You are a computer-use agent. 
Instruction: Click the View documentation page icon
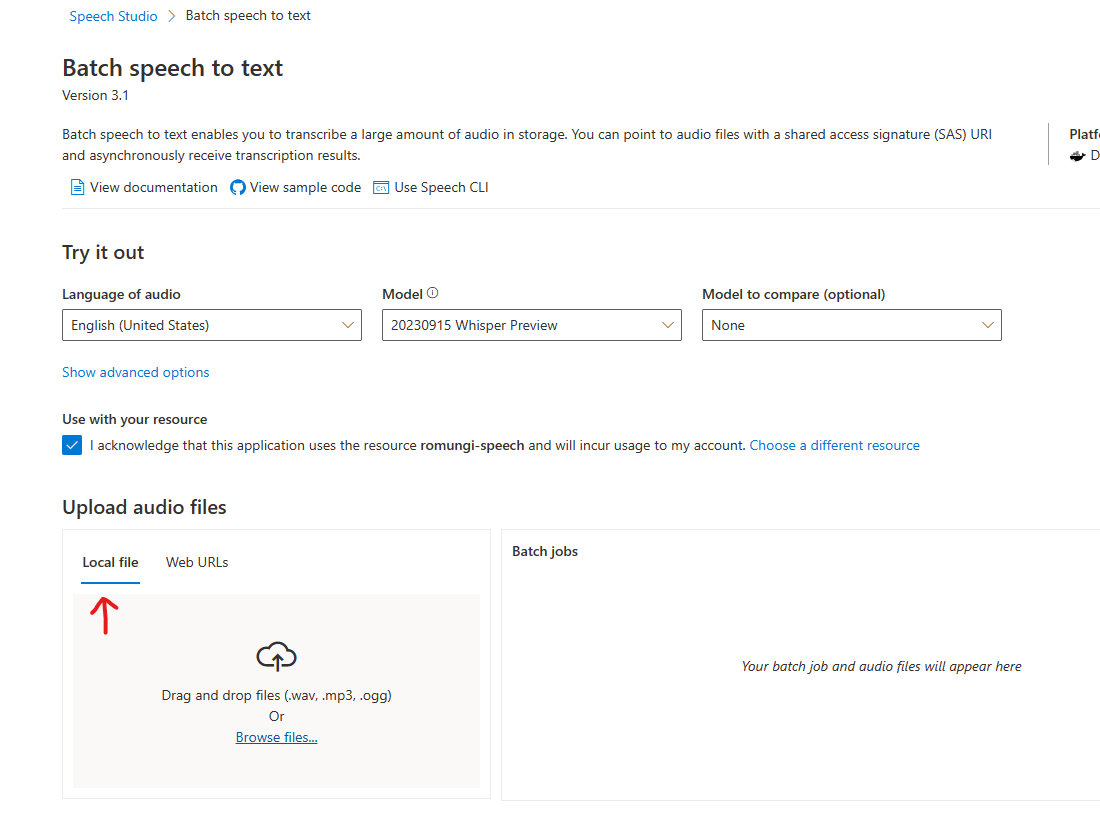coord(77,188)
